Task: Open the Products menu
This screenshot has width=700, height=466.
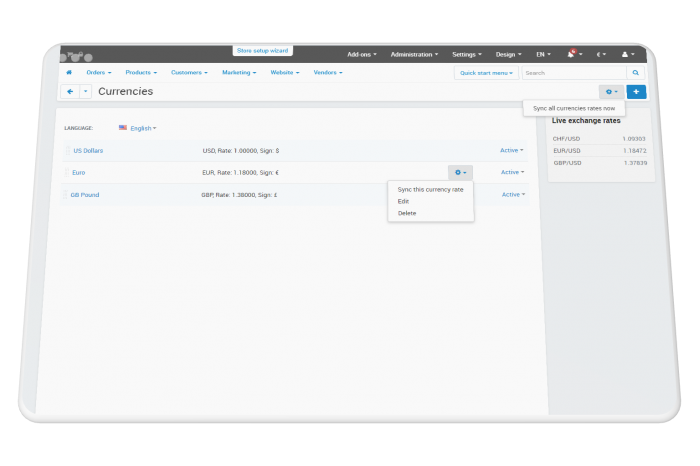Action: [141, 72]
